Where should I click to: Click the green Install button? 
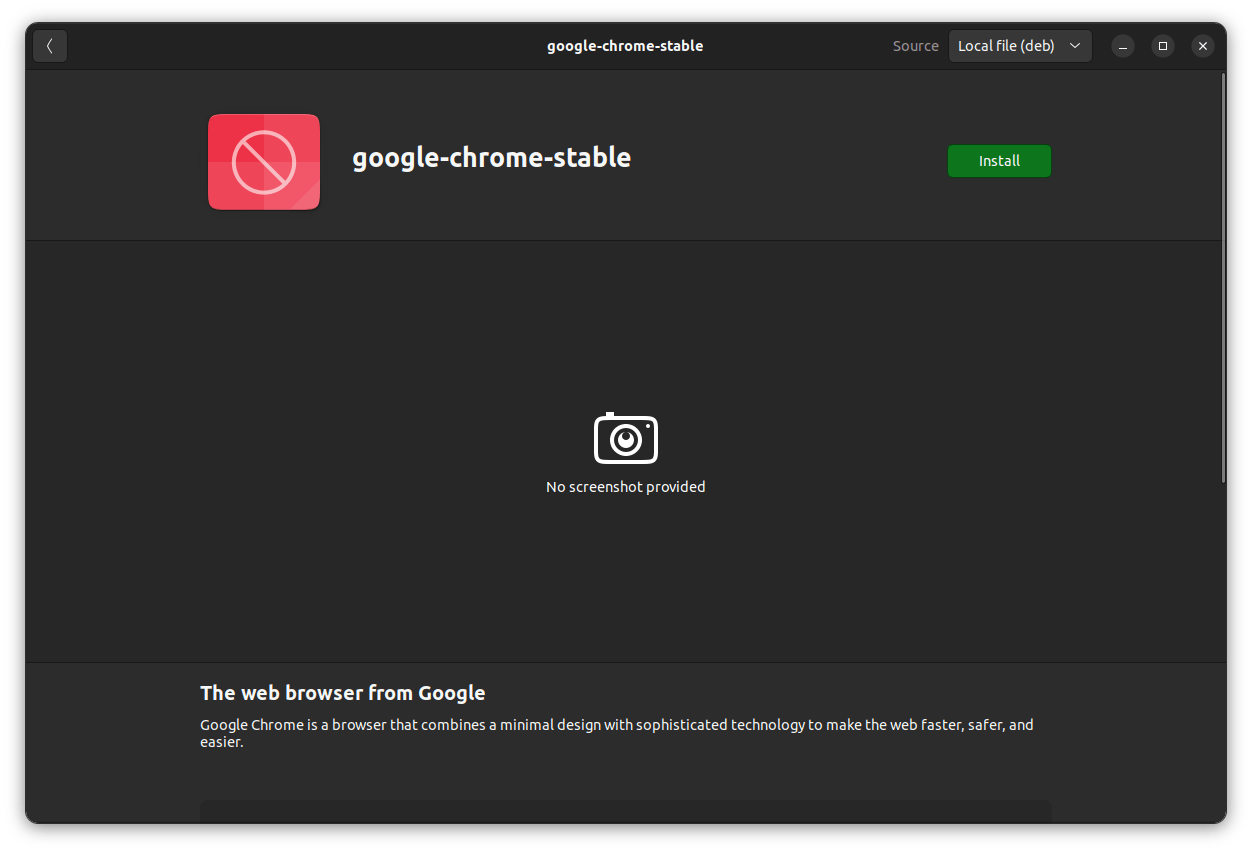point(999,160)
